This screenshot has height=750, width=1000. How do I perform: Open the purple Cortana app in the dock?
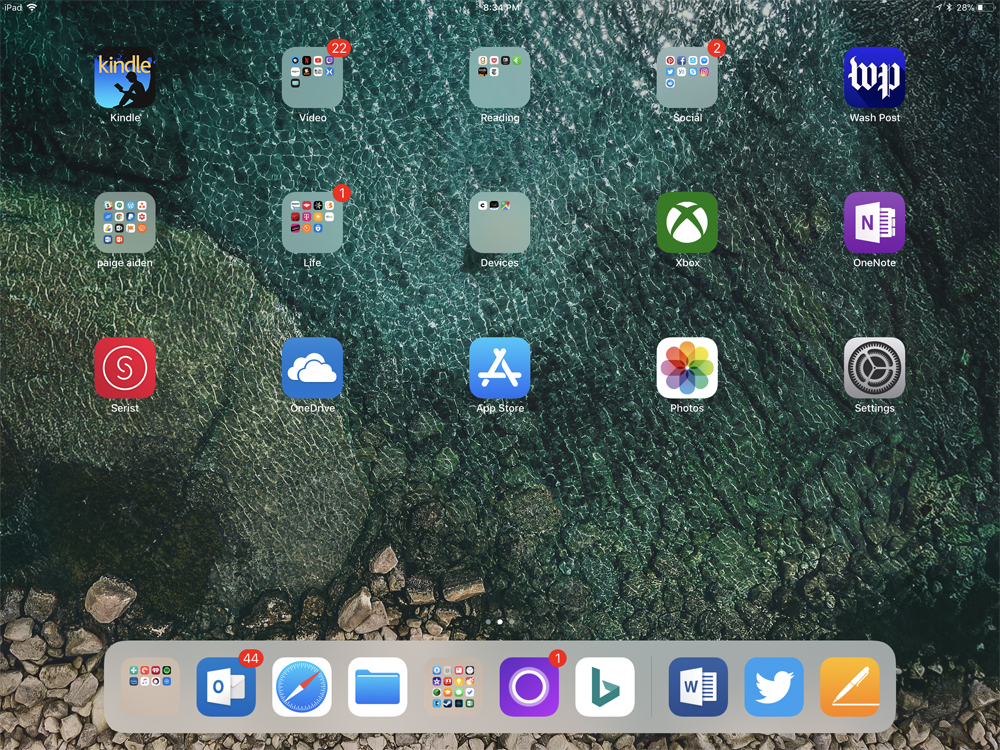529,687
